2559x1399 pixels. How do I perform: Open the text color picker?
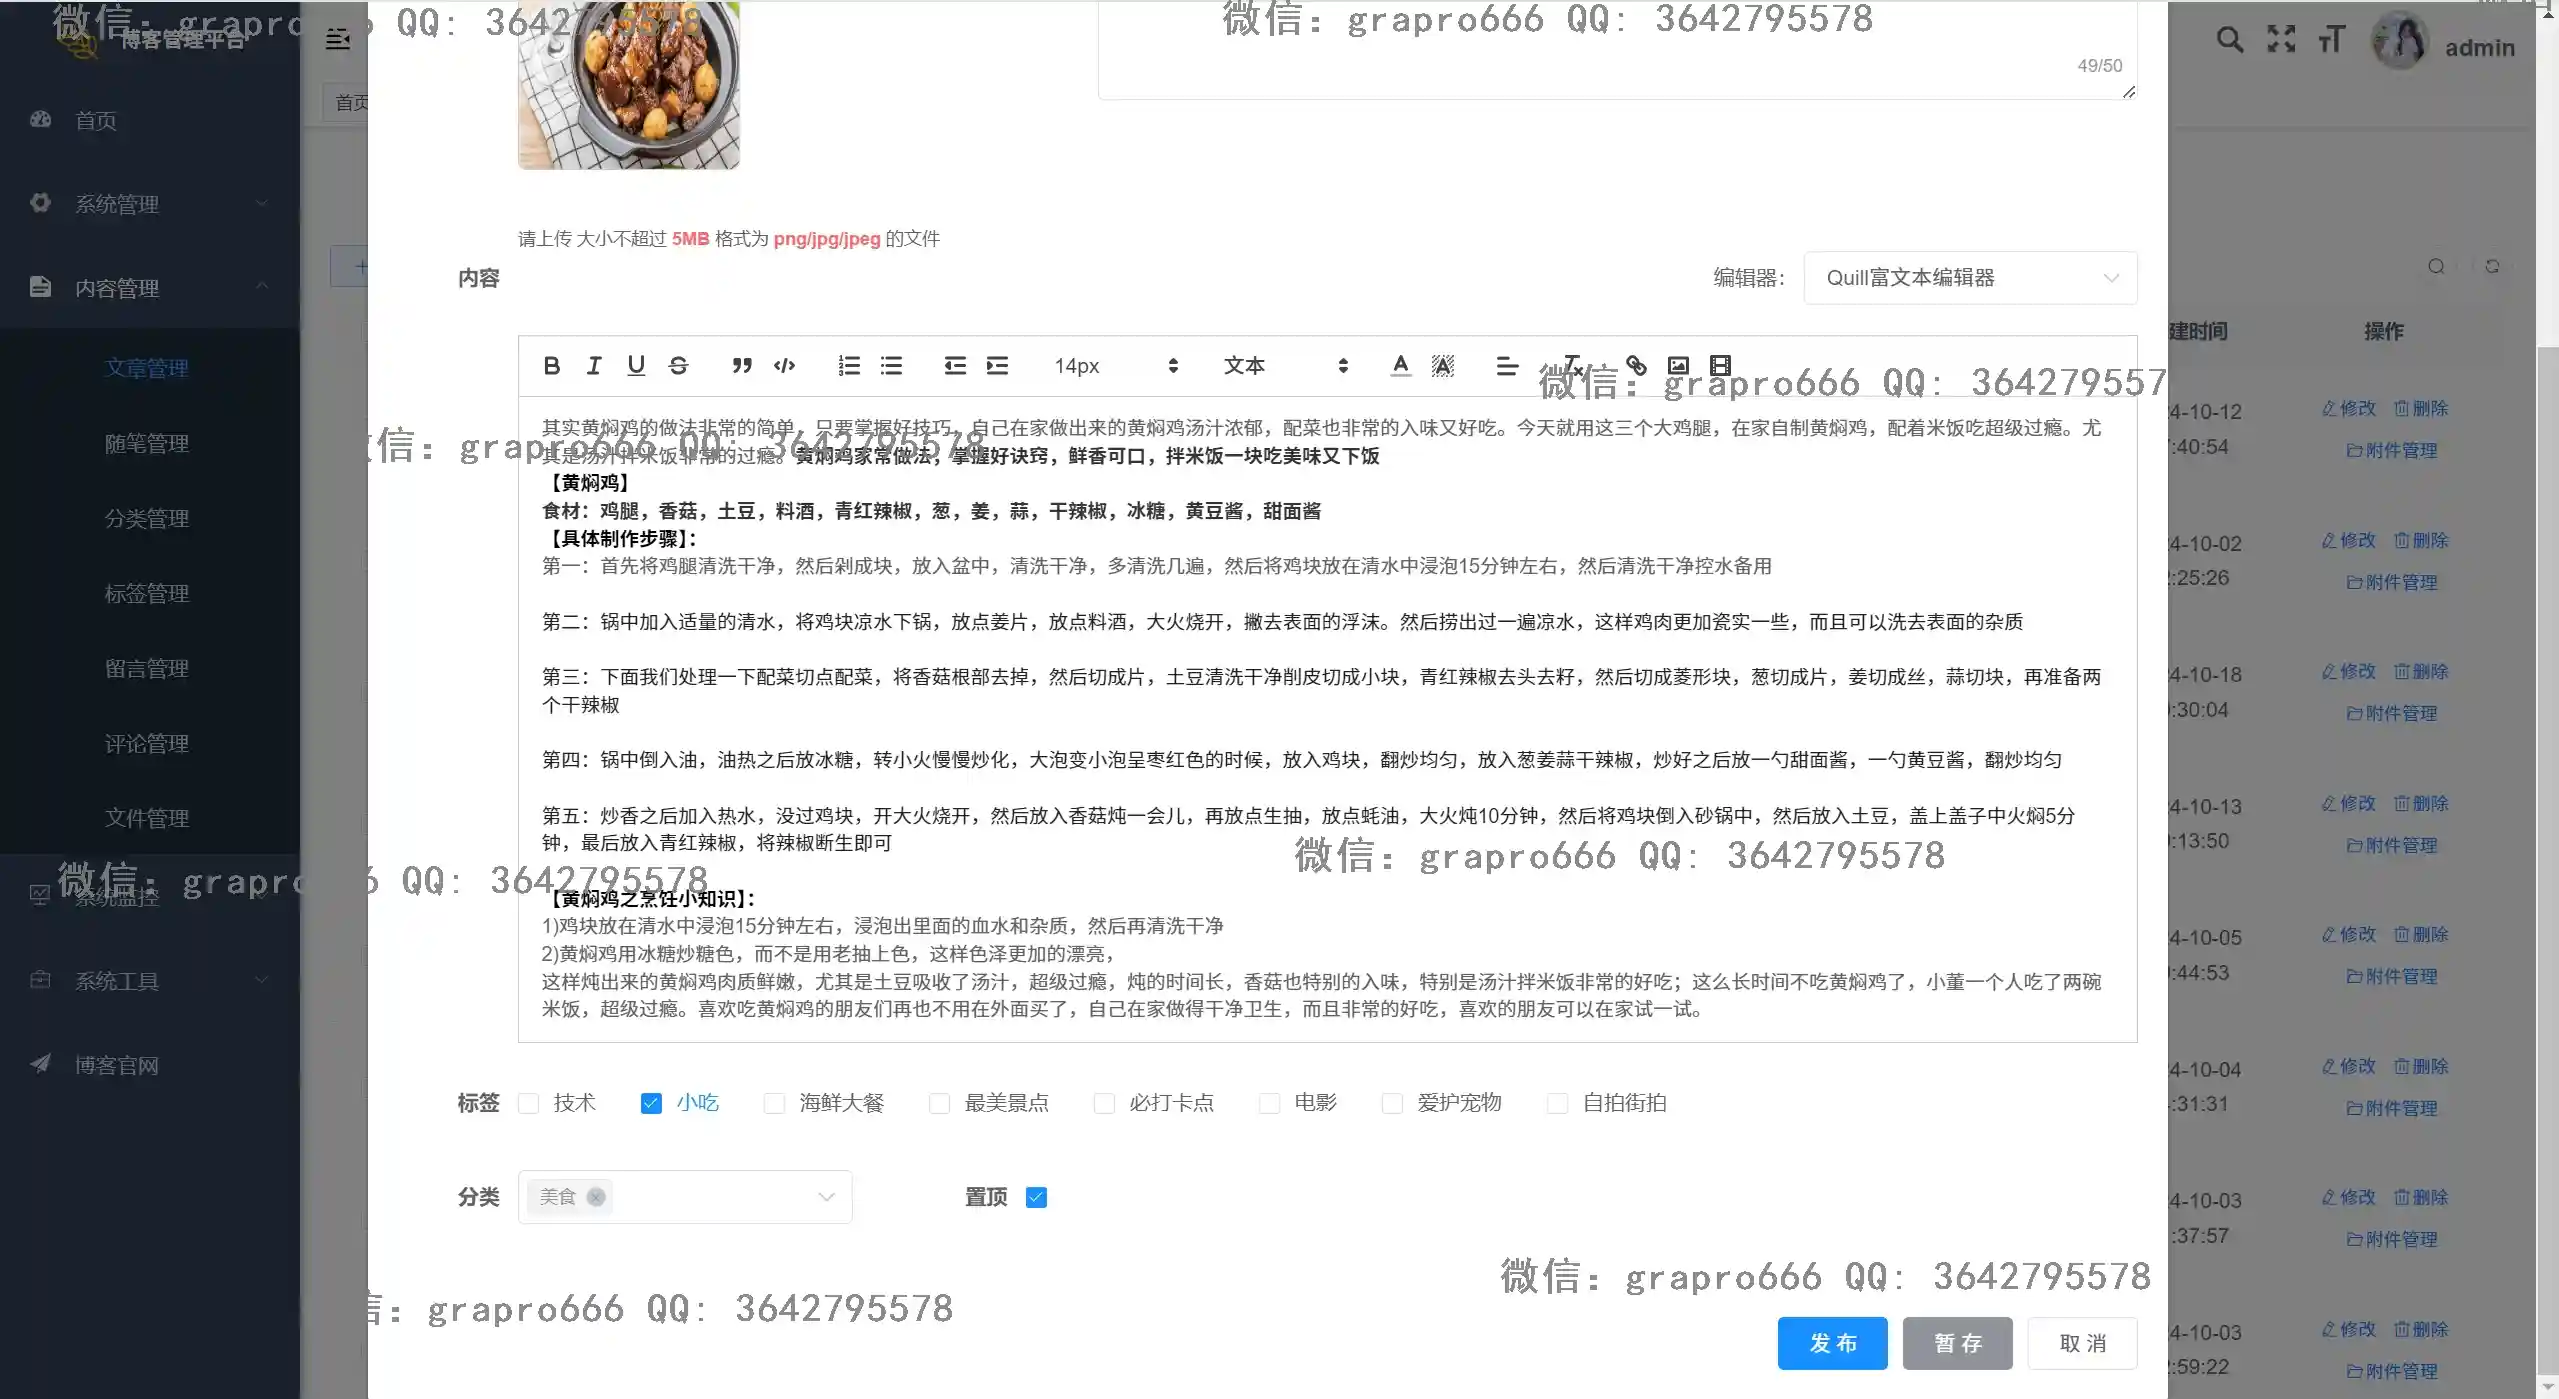pos(1400,366)
